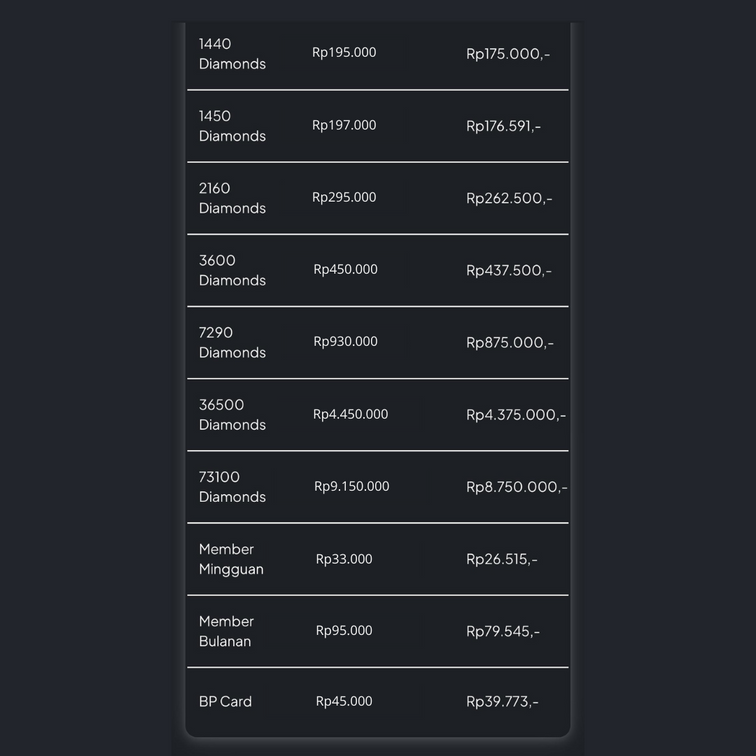Choose the 73100 Diamonds package
Screen dimensions: 756x756
232,486
